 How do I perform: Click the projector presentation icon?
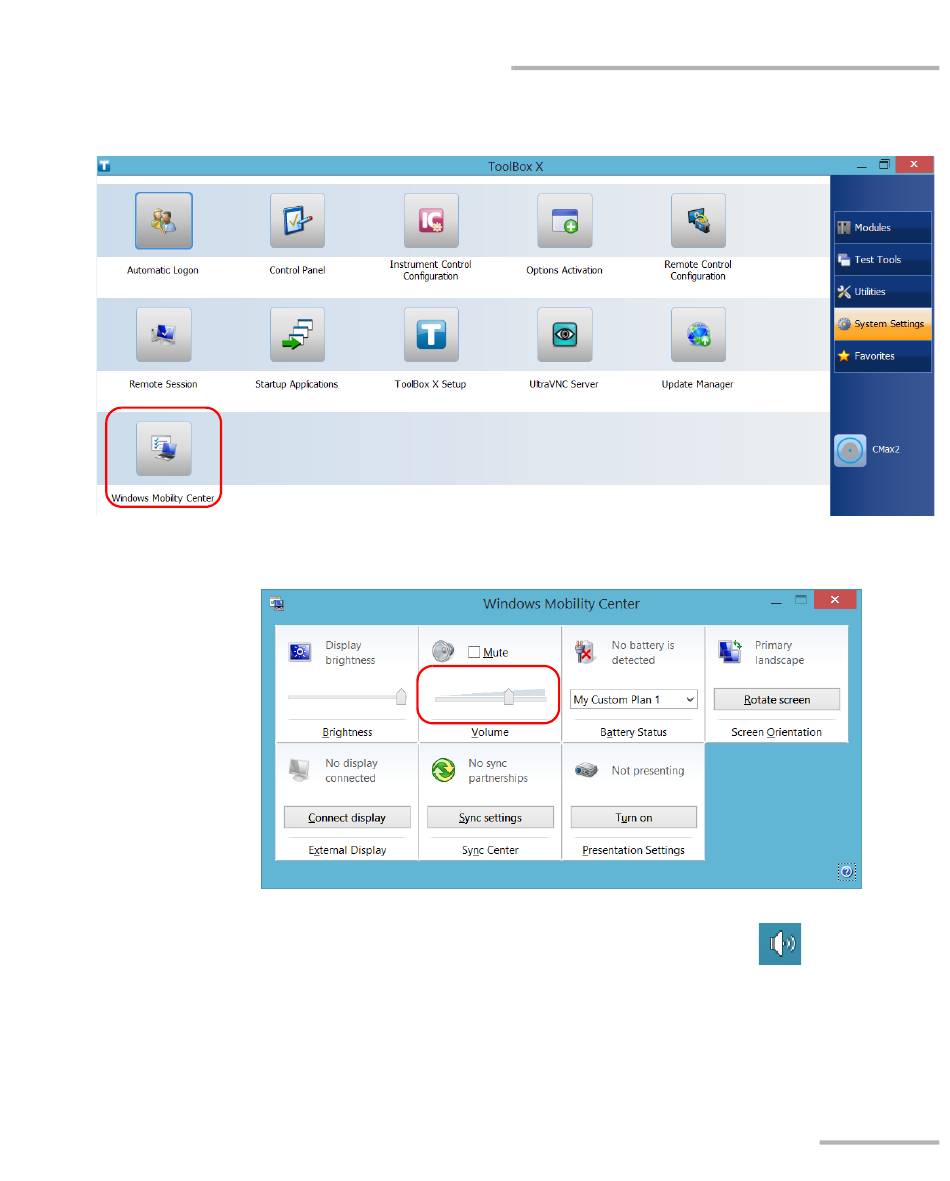tap(586, 770)
